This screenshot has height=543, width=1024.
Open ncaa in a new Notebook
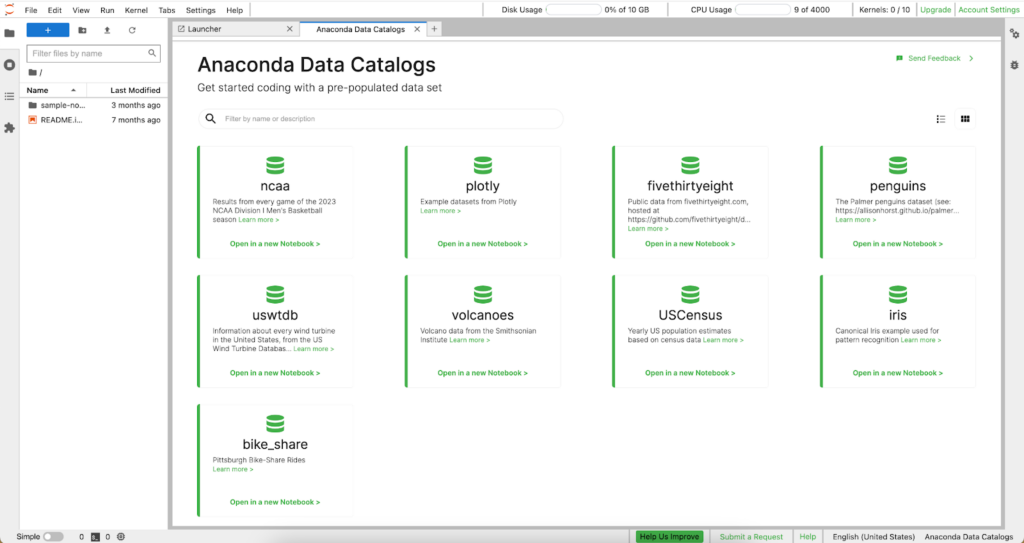(275, 244)
